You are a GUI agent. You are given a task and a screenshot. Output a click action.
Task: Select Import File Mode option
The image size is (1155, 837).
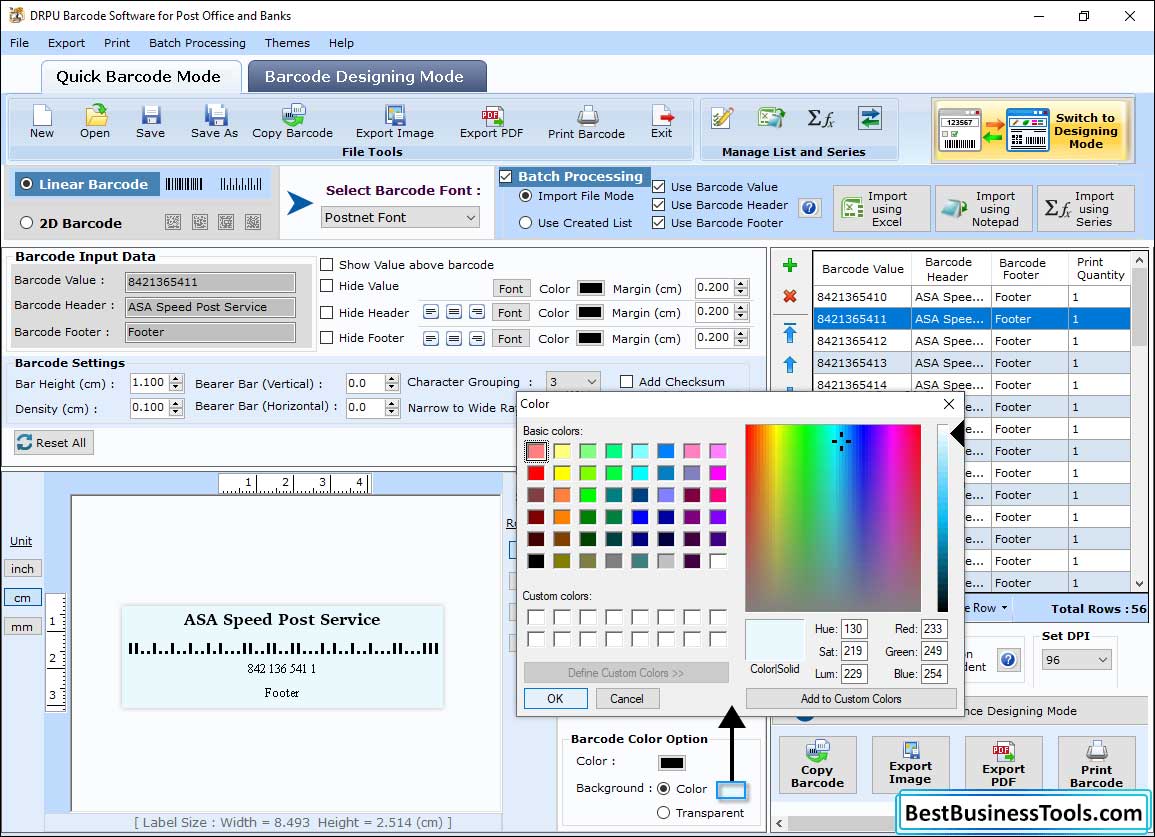525,196
